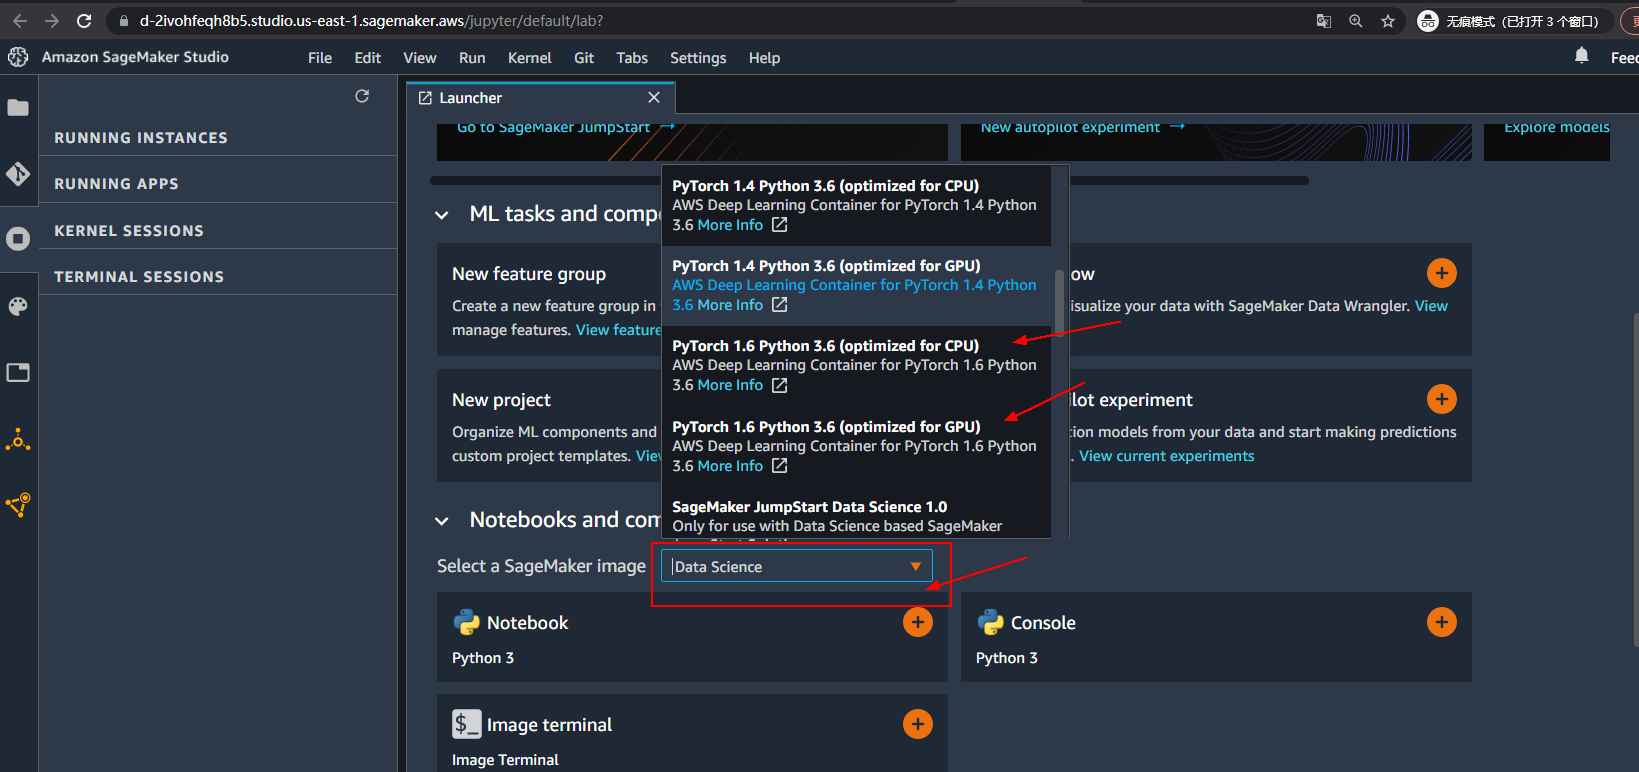The width and height of the screenshot is (1639, 772).
Task: Select PyTorch 1.6 Python 3.6 GPU option
Action: pos(856,446)
